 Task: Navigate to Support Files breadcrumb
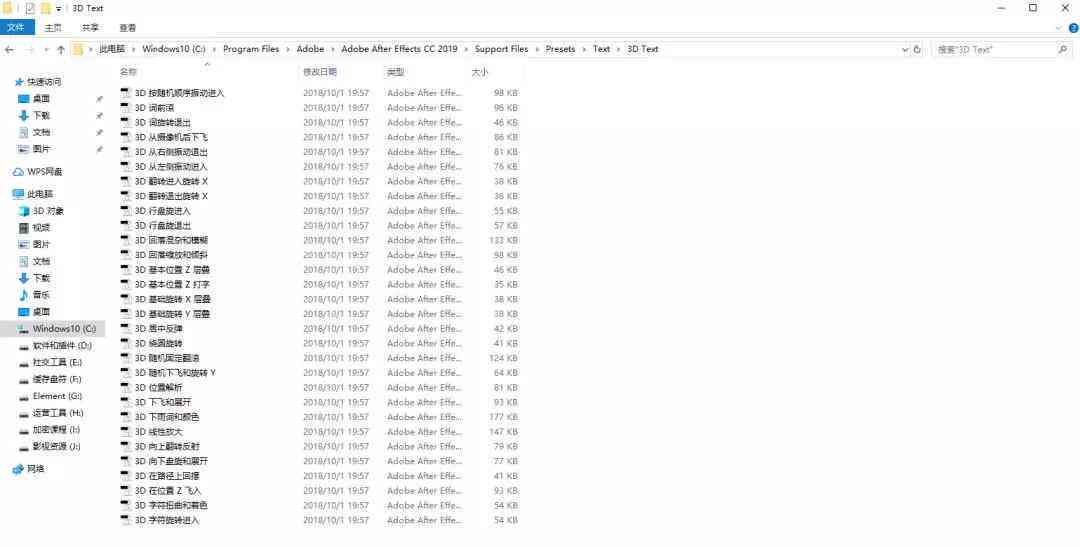[501, 50]
